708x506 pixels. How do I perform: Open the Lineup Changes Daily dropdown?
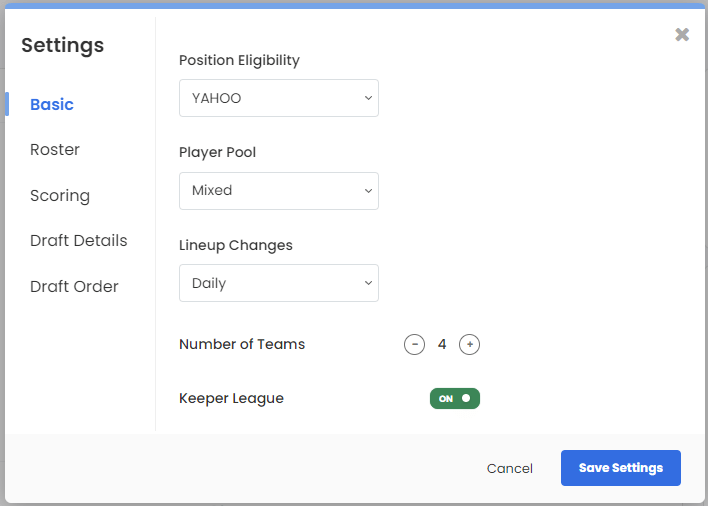coord(279,283)
